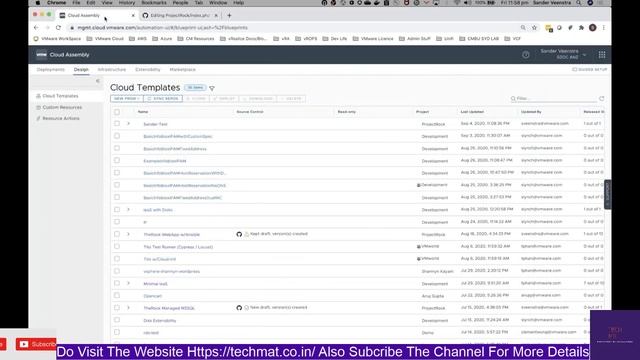The width and height of the screenshot is (640, 360).
Task: Select Resource Actions in the sidebar
Action: pyautogui.click(x=61, y=118)
